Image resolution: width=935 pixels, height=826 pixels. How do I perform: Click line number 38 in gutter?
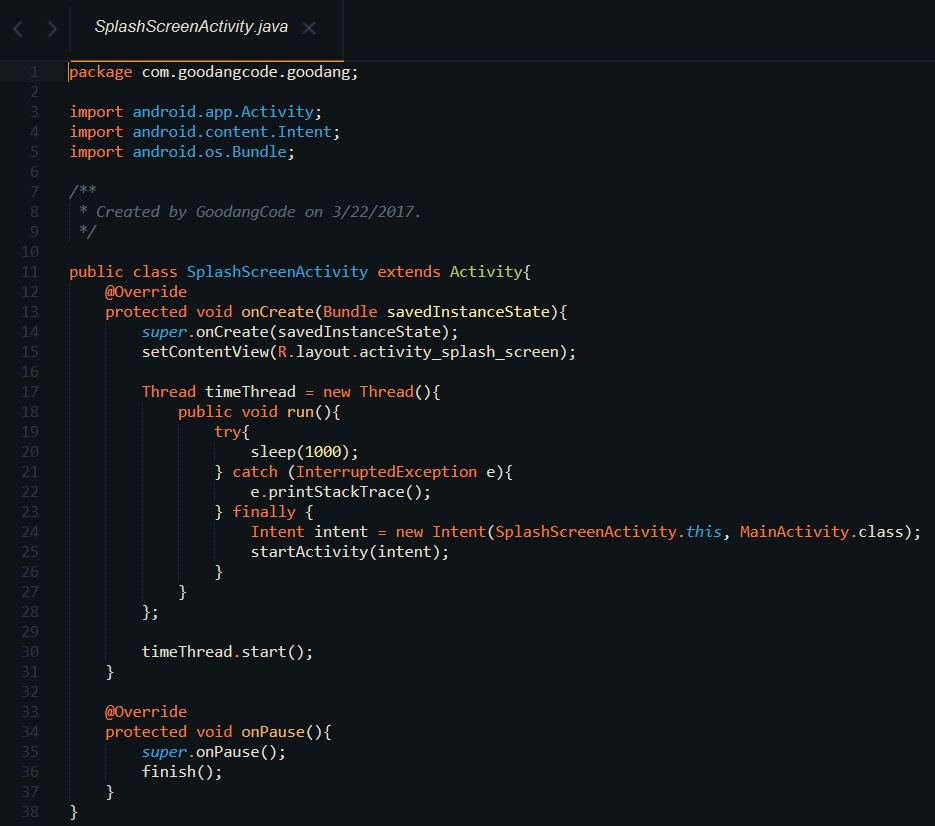click(30, 812)
